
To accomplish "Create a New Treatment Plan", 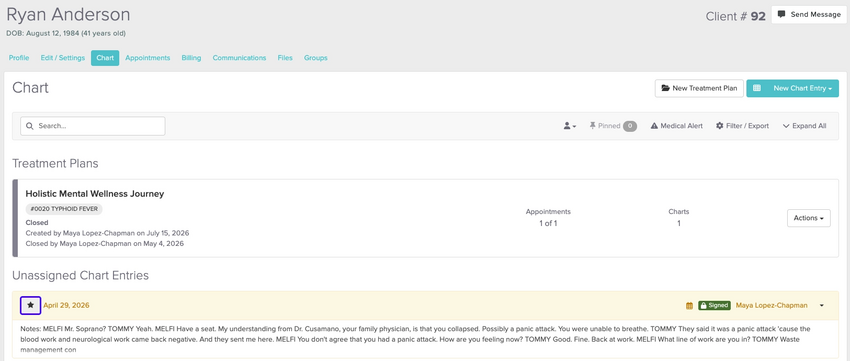I will [x=699, y=88].
